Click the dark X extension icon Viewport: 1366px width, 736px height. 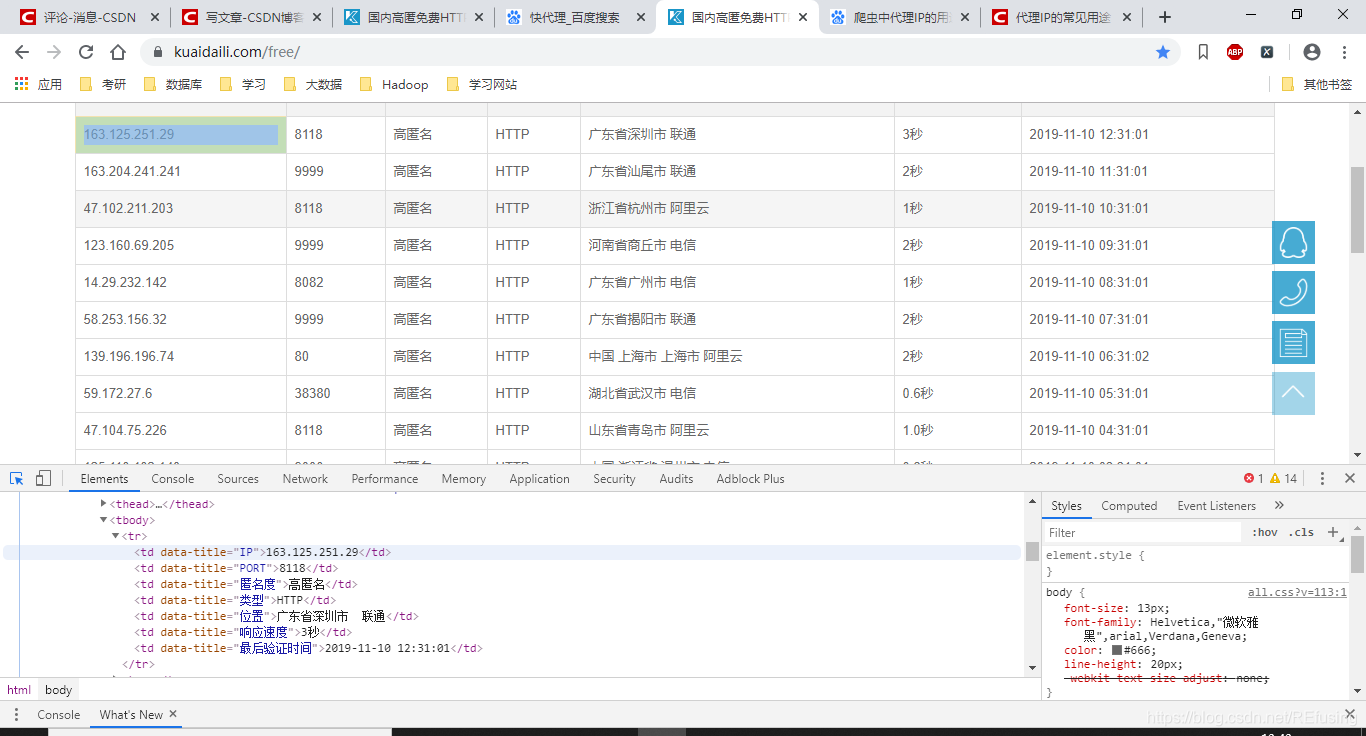[x=1267, y=52]
